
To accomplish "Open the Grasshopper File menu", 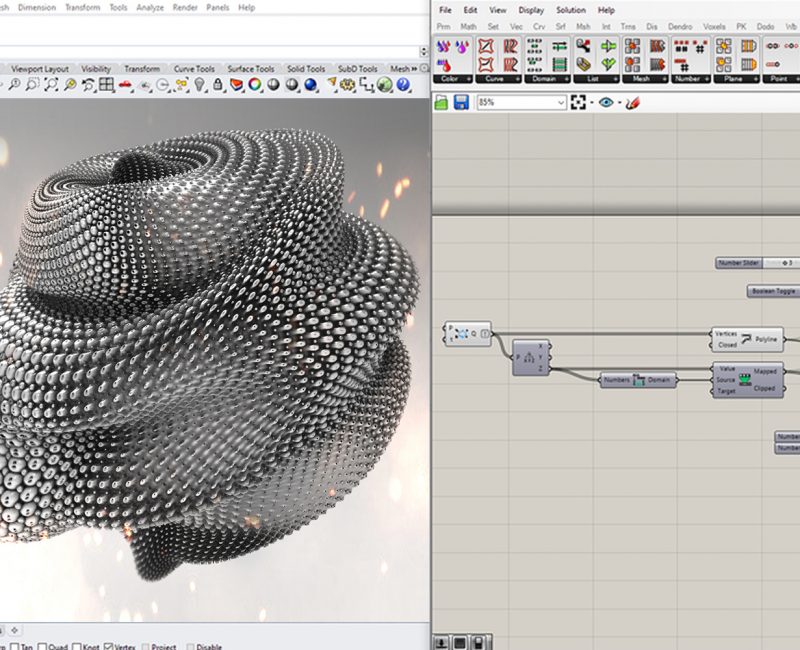I will (445, 10).
